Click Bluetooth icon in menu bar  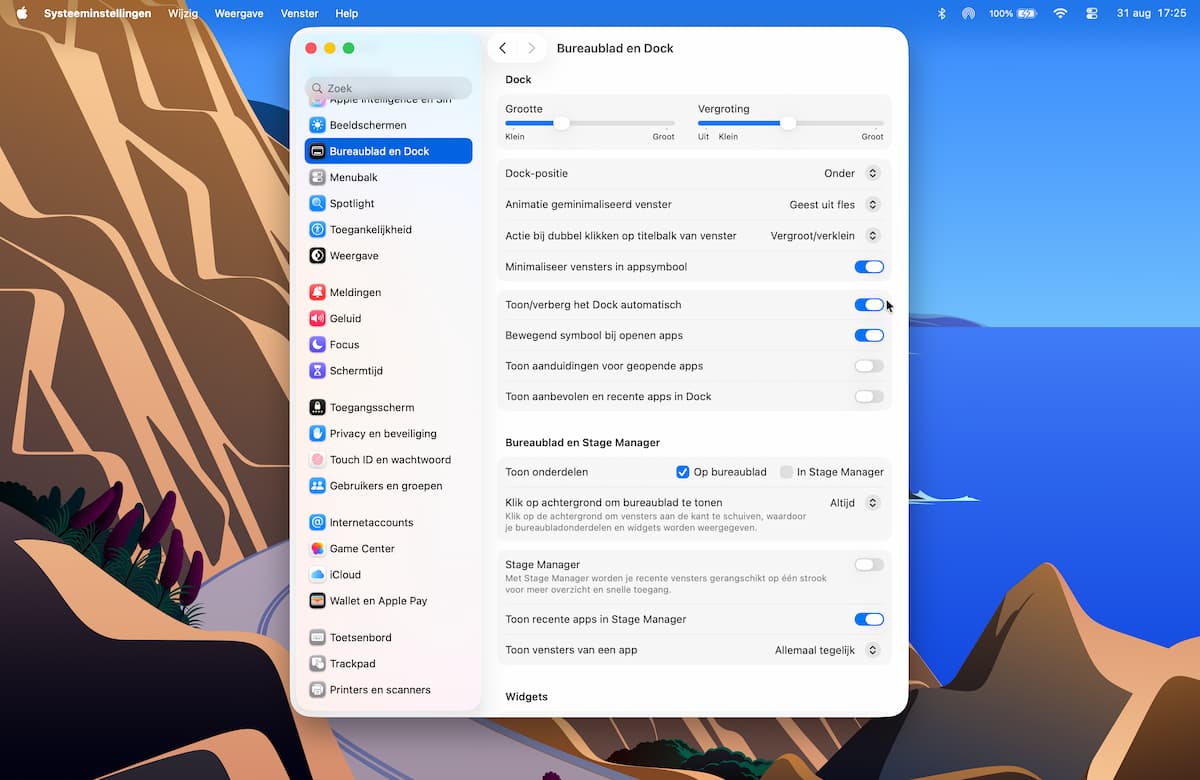click(x=941, y=13)
